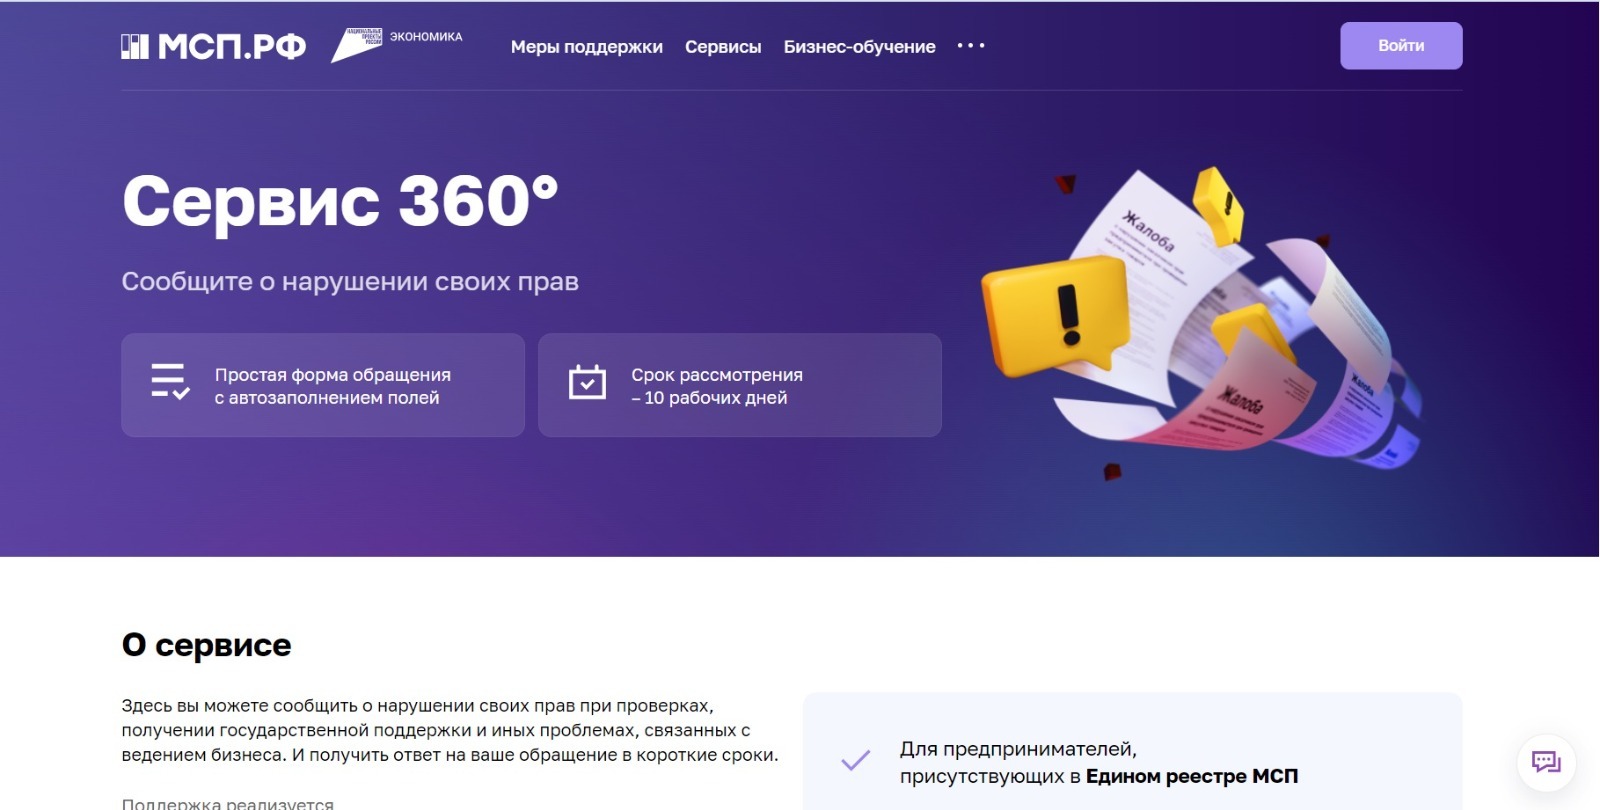Click the О сервисе heading

click(206, 645)
